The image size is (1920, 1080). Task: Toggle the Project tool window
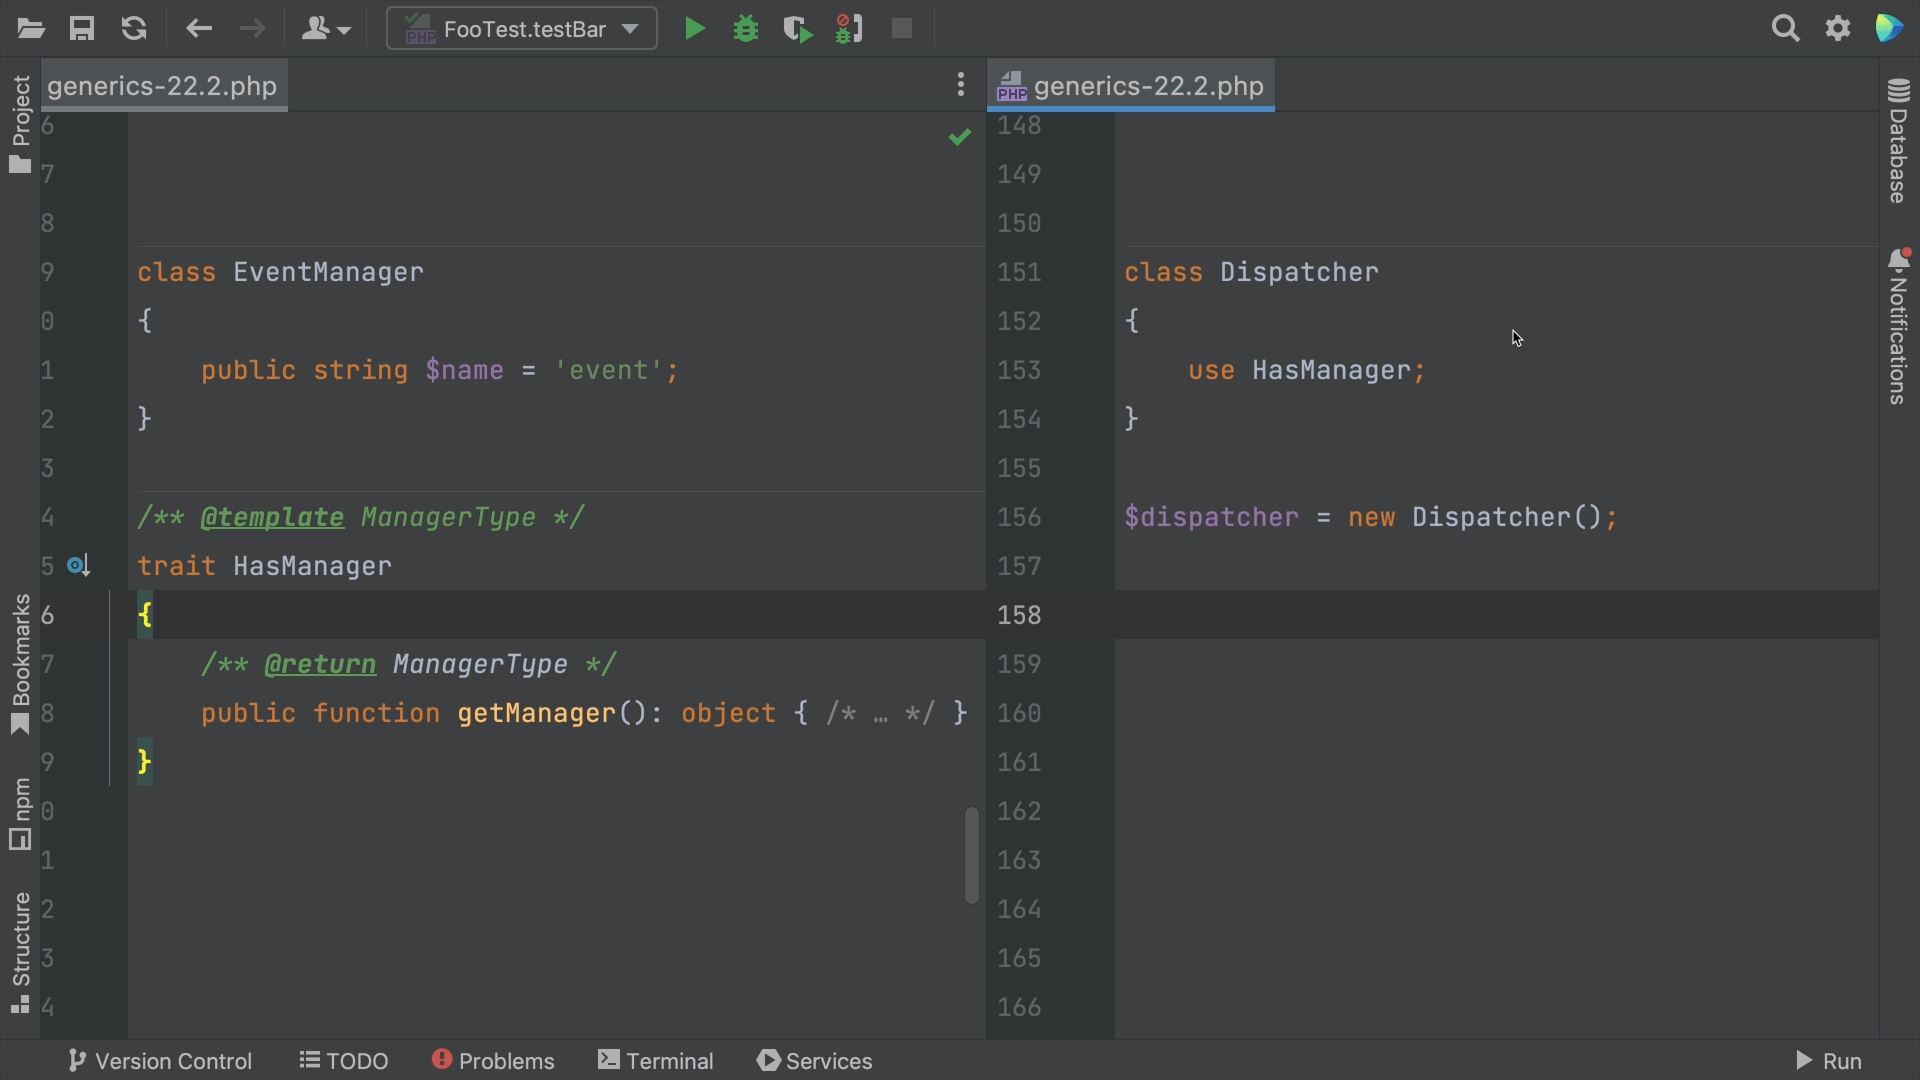point(20,124)
